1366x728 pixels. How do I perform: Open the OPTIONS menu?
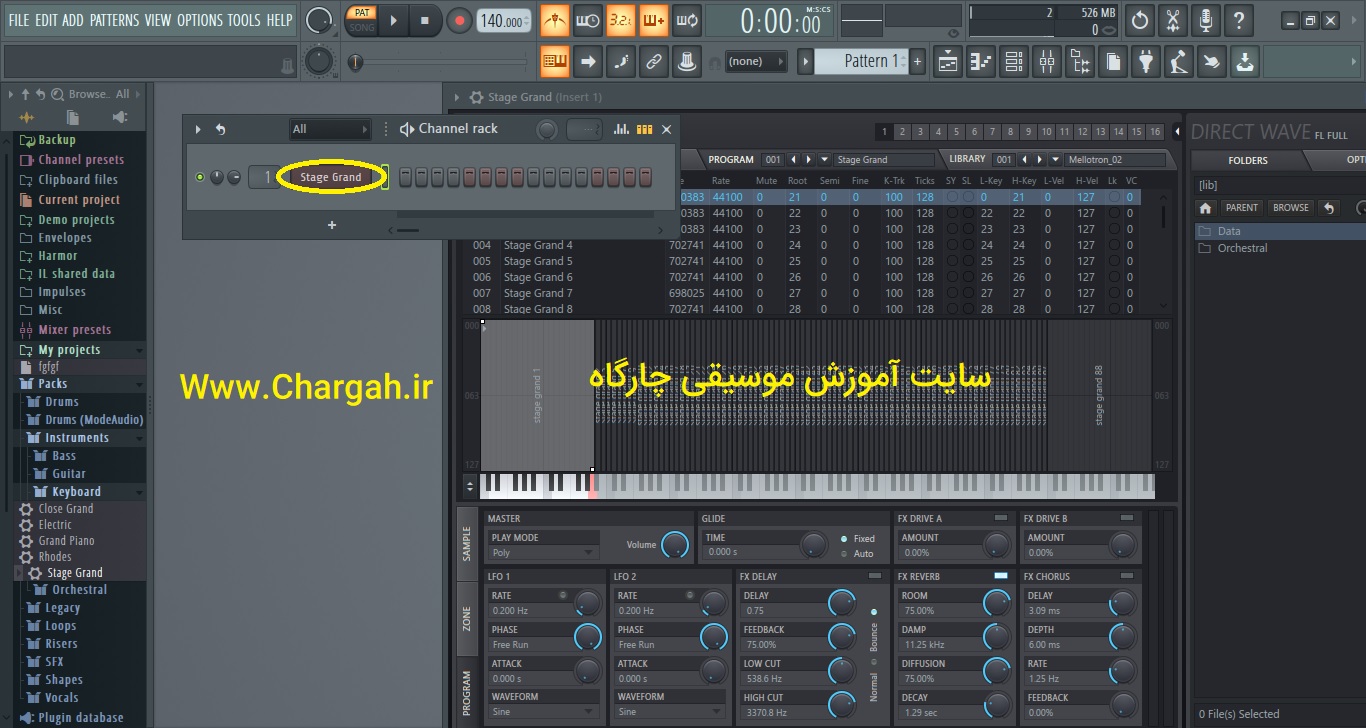(200, 20)
